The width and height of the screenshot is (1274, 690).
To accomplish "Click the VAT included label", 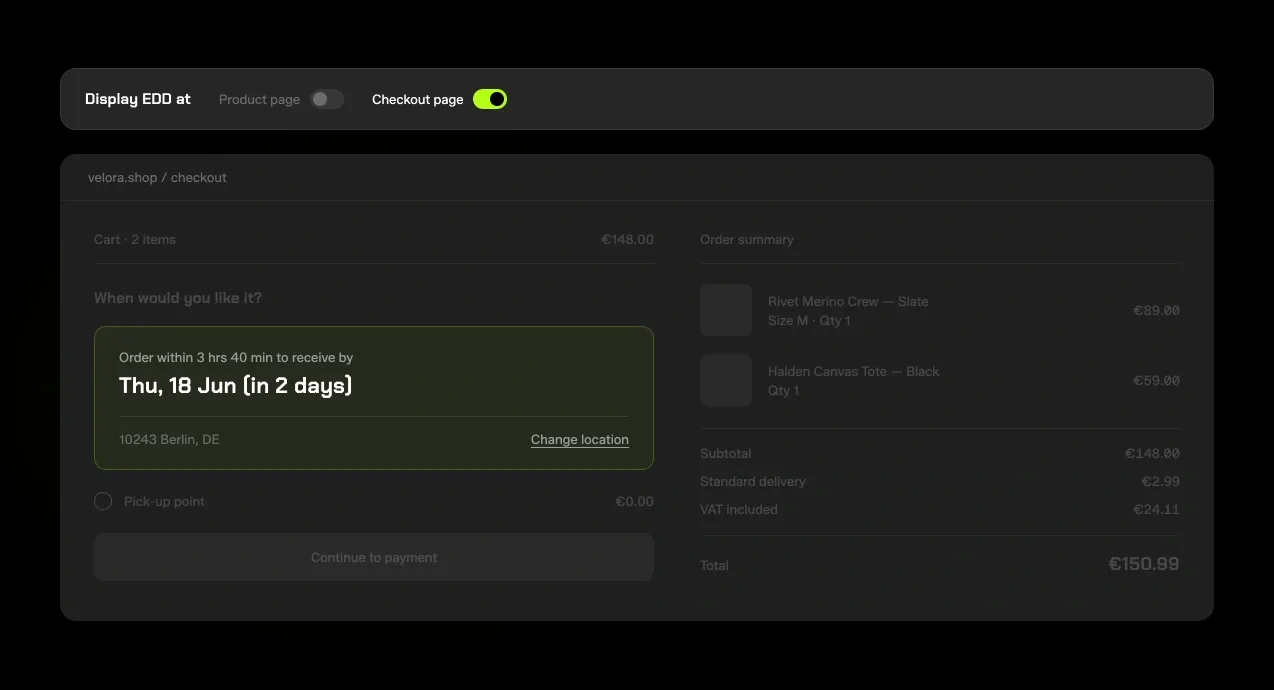I will point(739,509).
